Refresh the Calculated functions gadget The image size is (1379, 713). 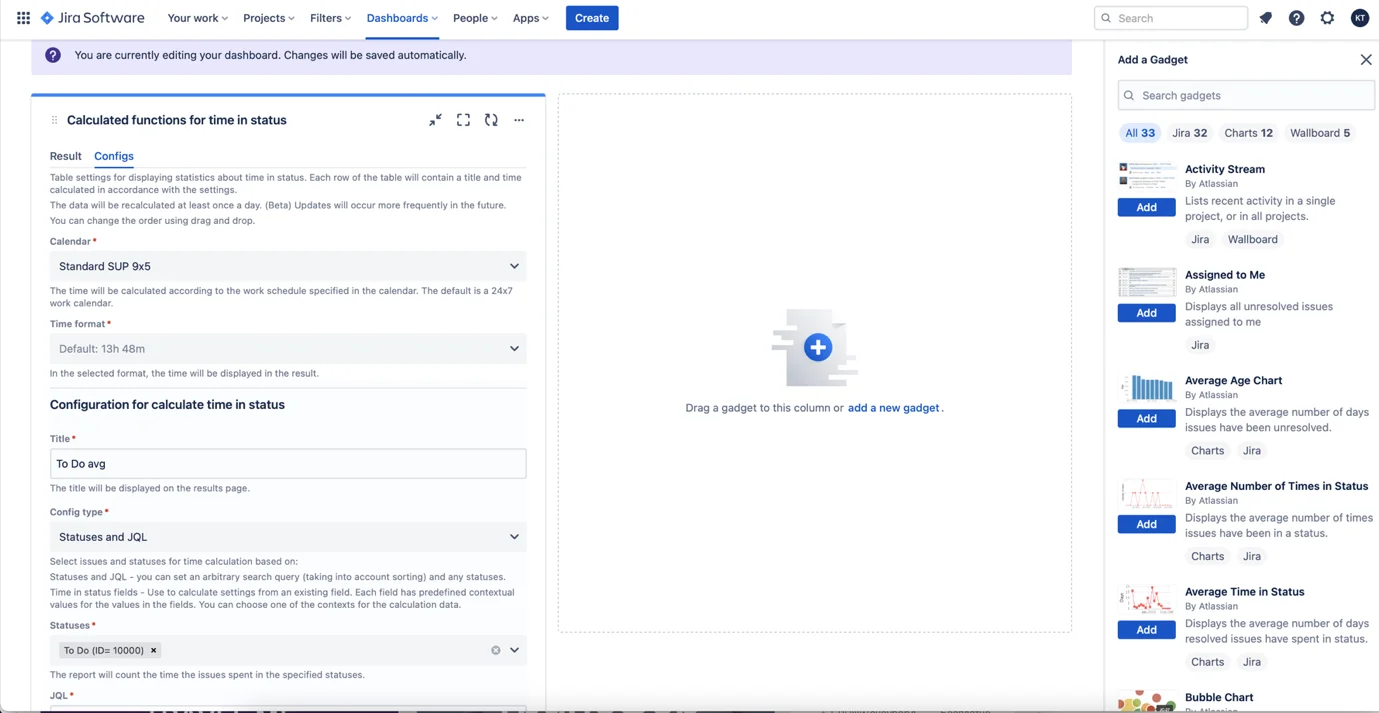(491, 120)
